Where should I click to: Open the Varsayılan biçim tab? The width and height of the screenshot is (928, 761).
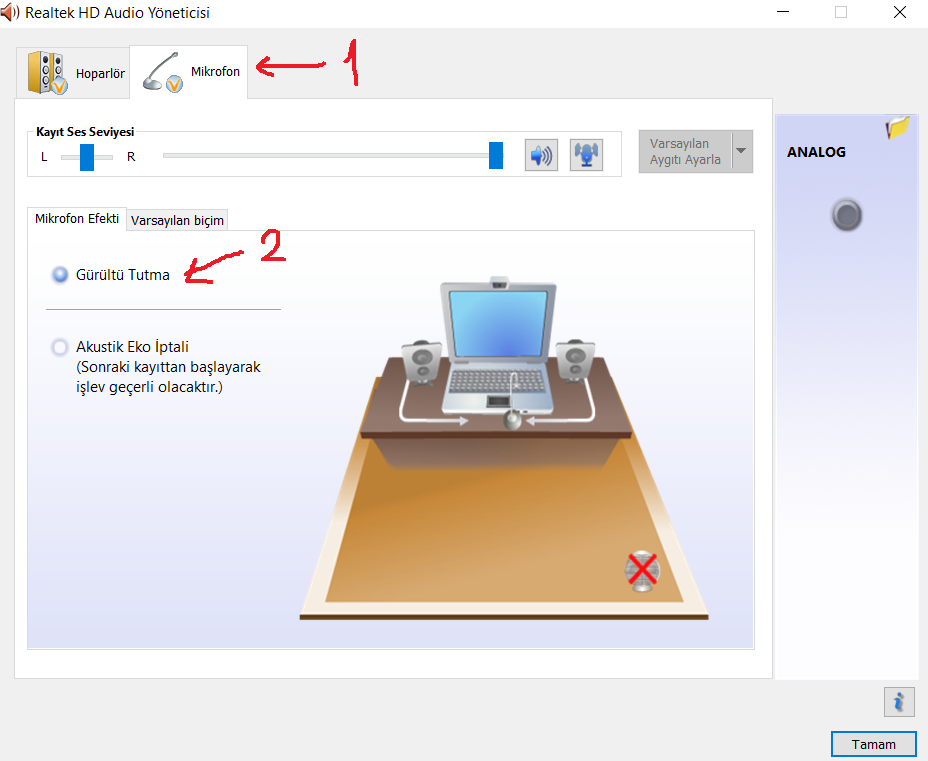[177, 220]
